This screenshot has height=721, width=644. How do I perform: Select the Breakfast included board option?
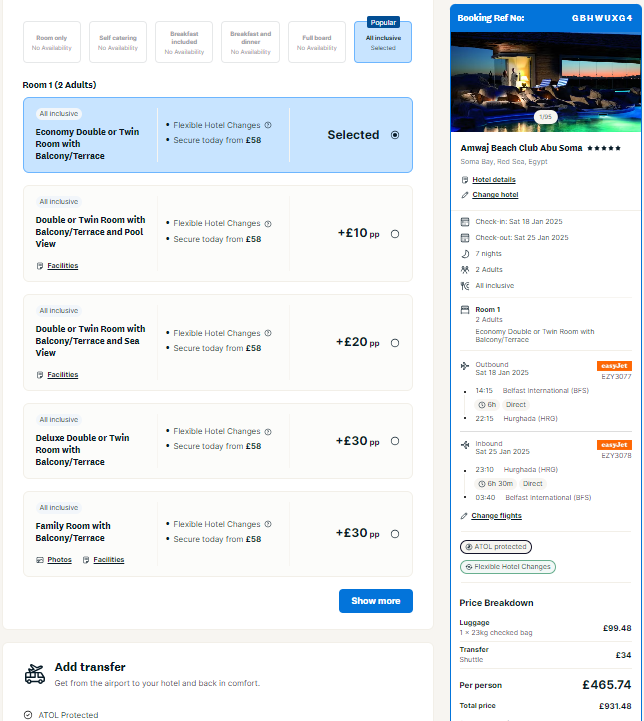pos(184,42)
